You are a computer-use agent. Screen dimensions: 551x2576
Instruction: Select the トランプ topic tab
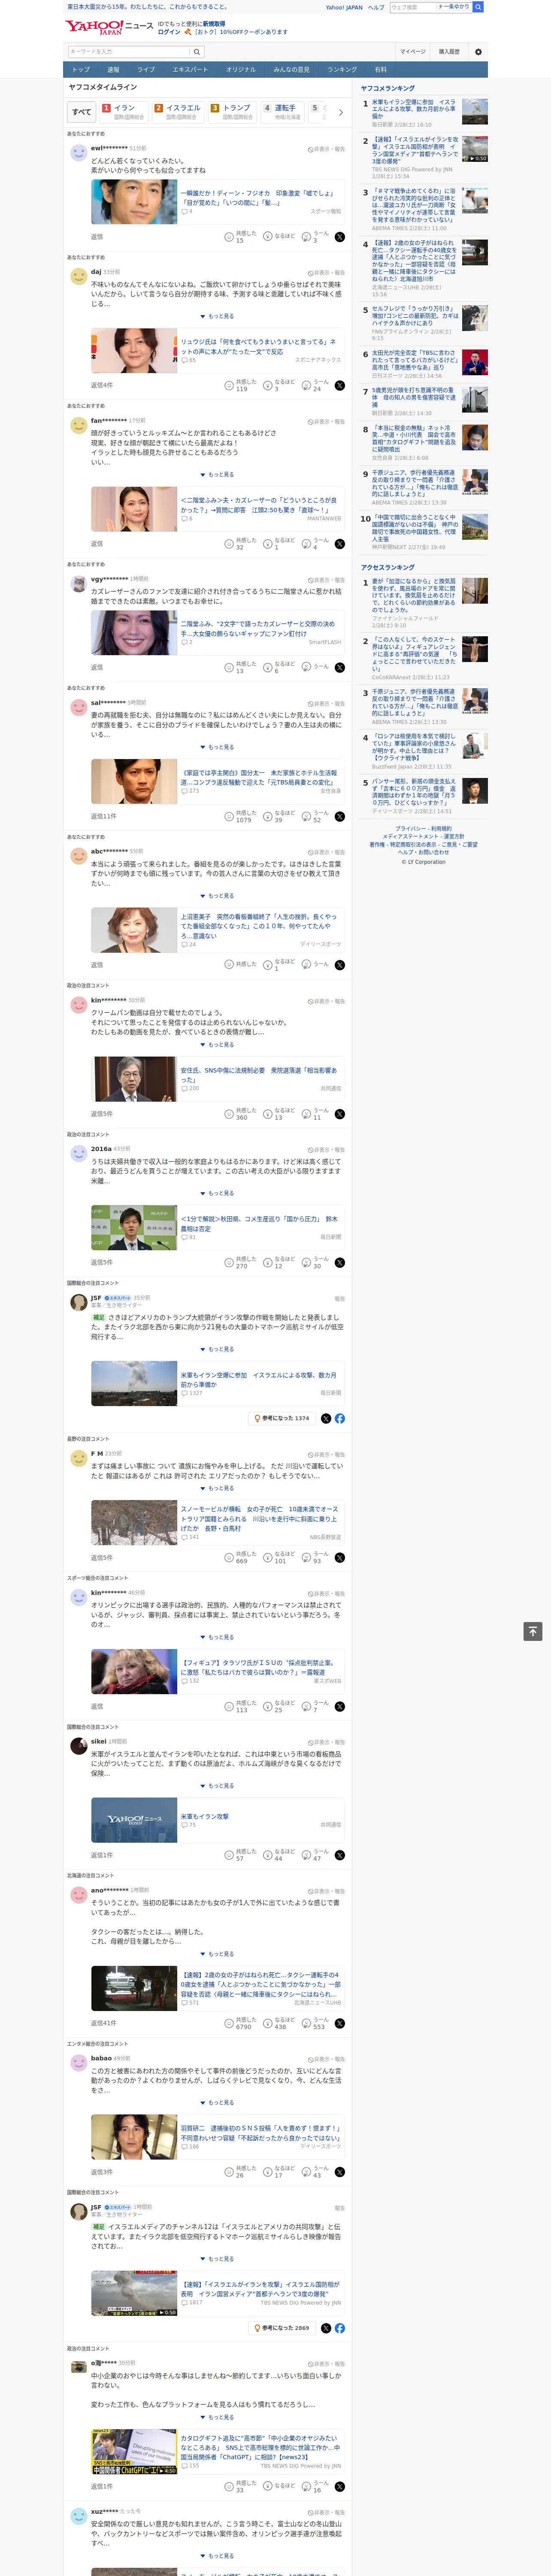click(233, 112)
